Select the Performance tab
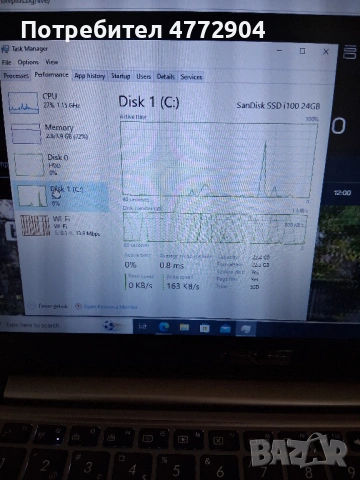 pyautogui.click(x=51, y=75)
